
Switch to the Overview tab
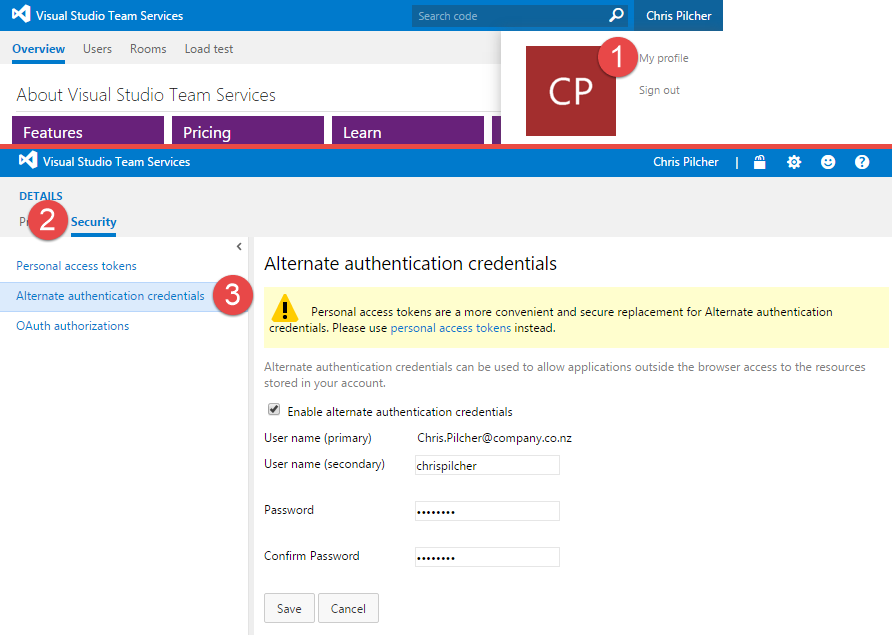point(39,49)
